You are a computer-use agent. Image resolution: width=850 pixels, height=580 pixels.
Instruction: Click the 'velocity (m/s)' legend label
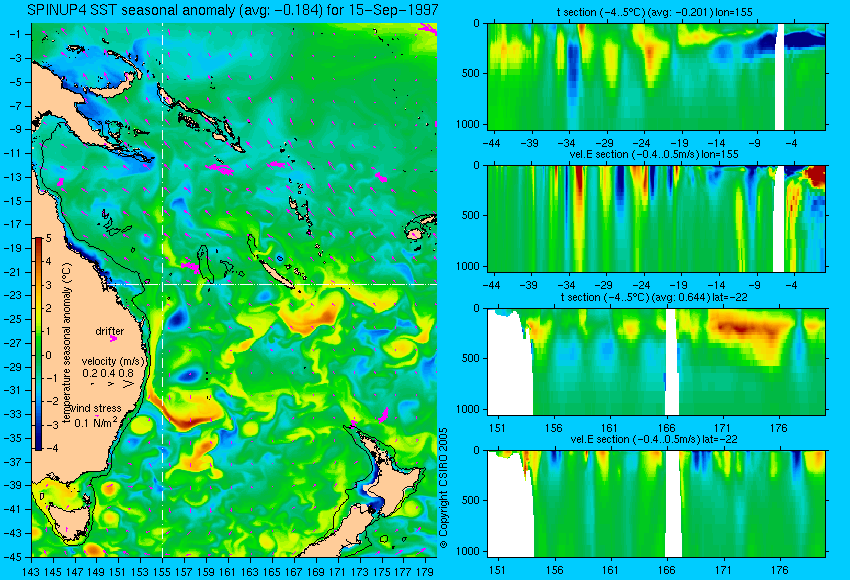coord(114,361)
